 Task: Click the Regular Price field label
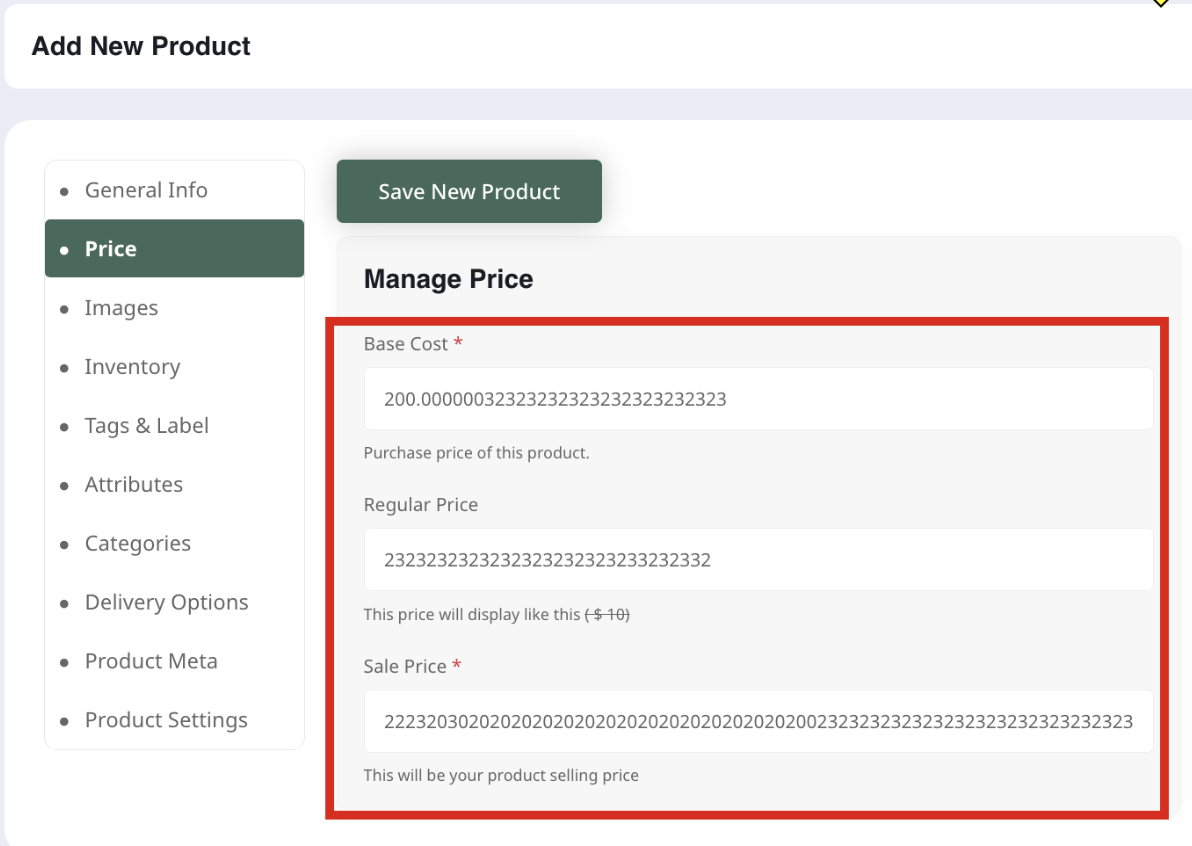421,505
